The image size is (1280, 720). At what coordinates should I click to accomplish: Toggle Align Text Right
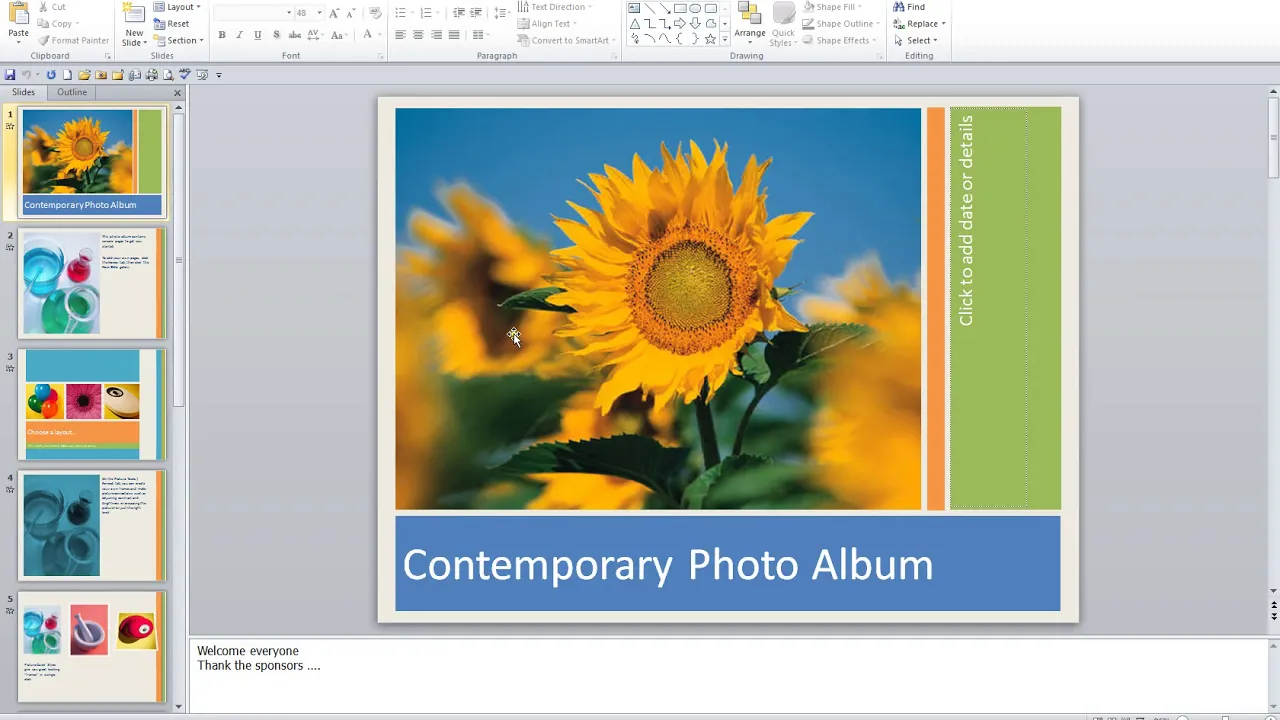(x=436, y=34)
